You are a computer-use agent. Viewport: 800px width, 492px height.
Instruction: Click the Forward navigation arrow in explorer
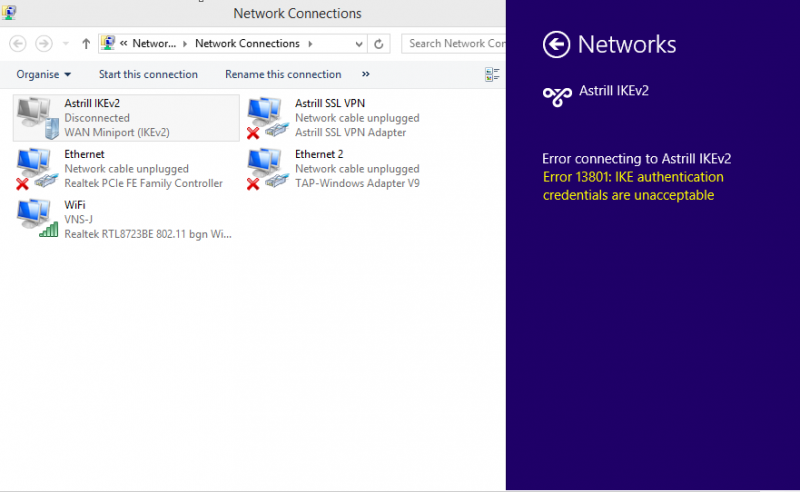tap(44, 44)
